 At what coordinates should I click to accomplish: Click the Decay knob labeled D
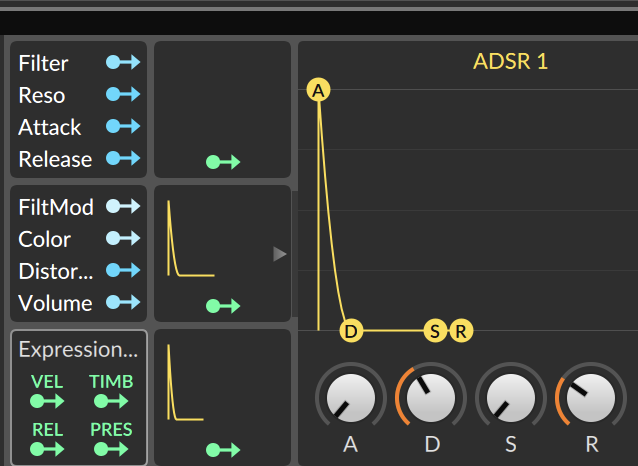point(431,397)
